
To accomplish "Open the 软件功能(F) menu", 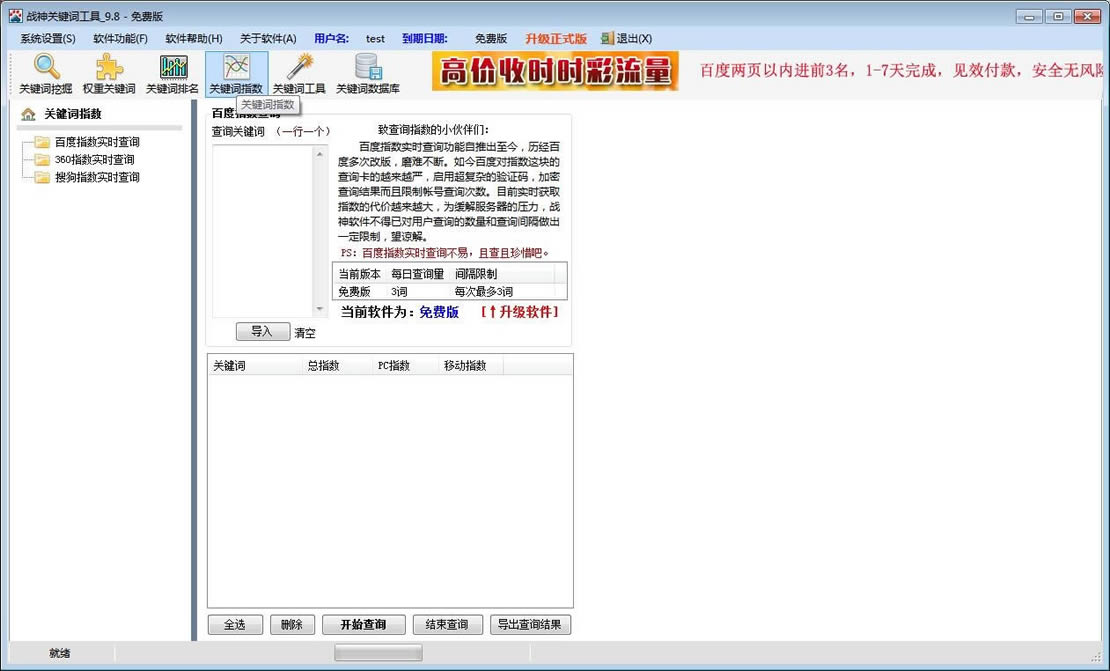I will 120,39.
